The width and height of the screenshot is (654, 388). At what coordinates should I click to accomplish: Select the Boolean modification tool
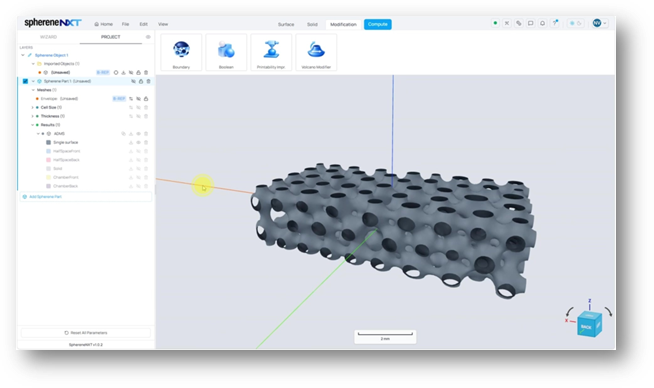click(226, 53)
